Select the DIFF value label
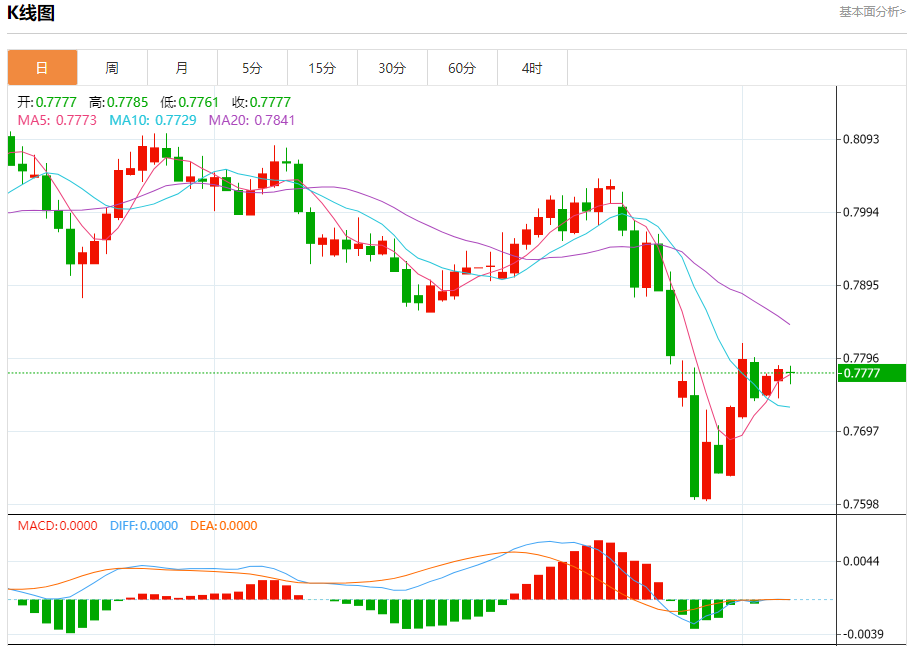The image size is (910, 646). 142,526
